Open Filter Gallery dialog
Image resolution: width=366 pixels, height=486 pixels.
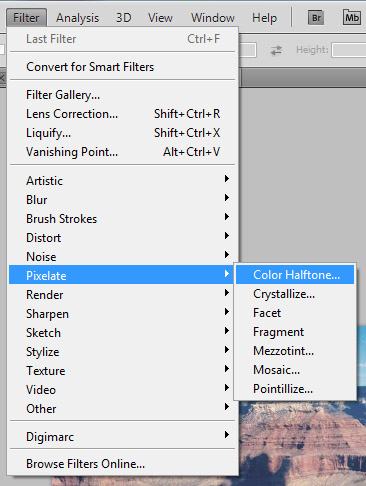[x=123, y=95]
